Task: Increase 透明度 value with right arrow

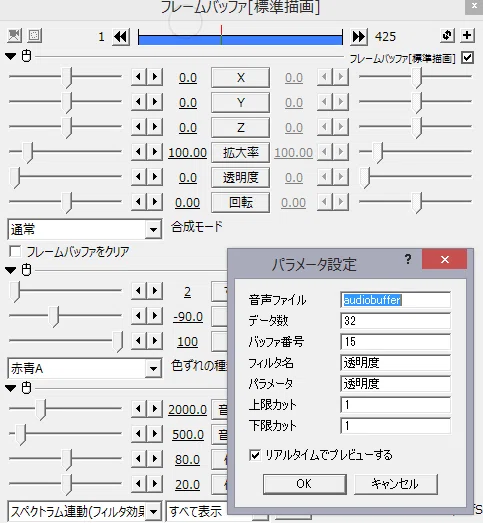Action: [155, 177]
